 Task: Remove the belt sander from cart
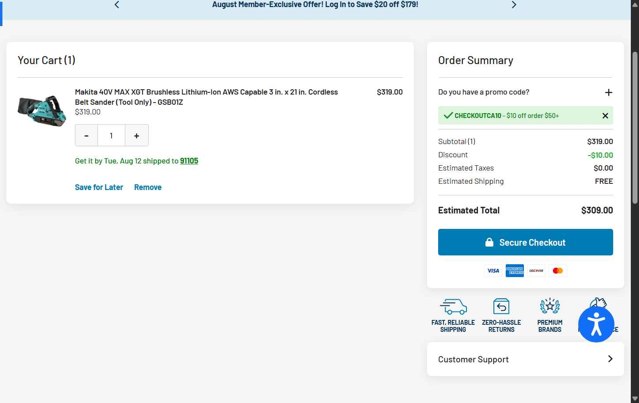[148, 187]
